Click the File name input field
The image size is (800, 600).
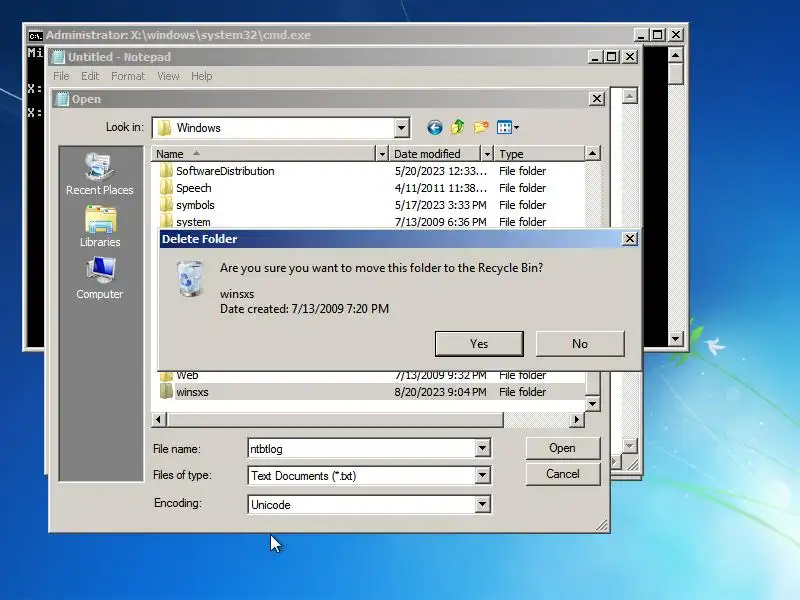click(361, 448)
